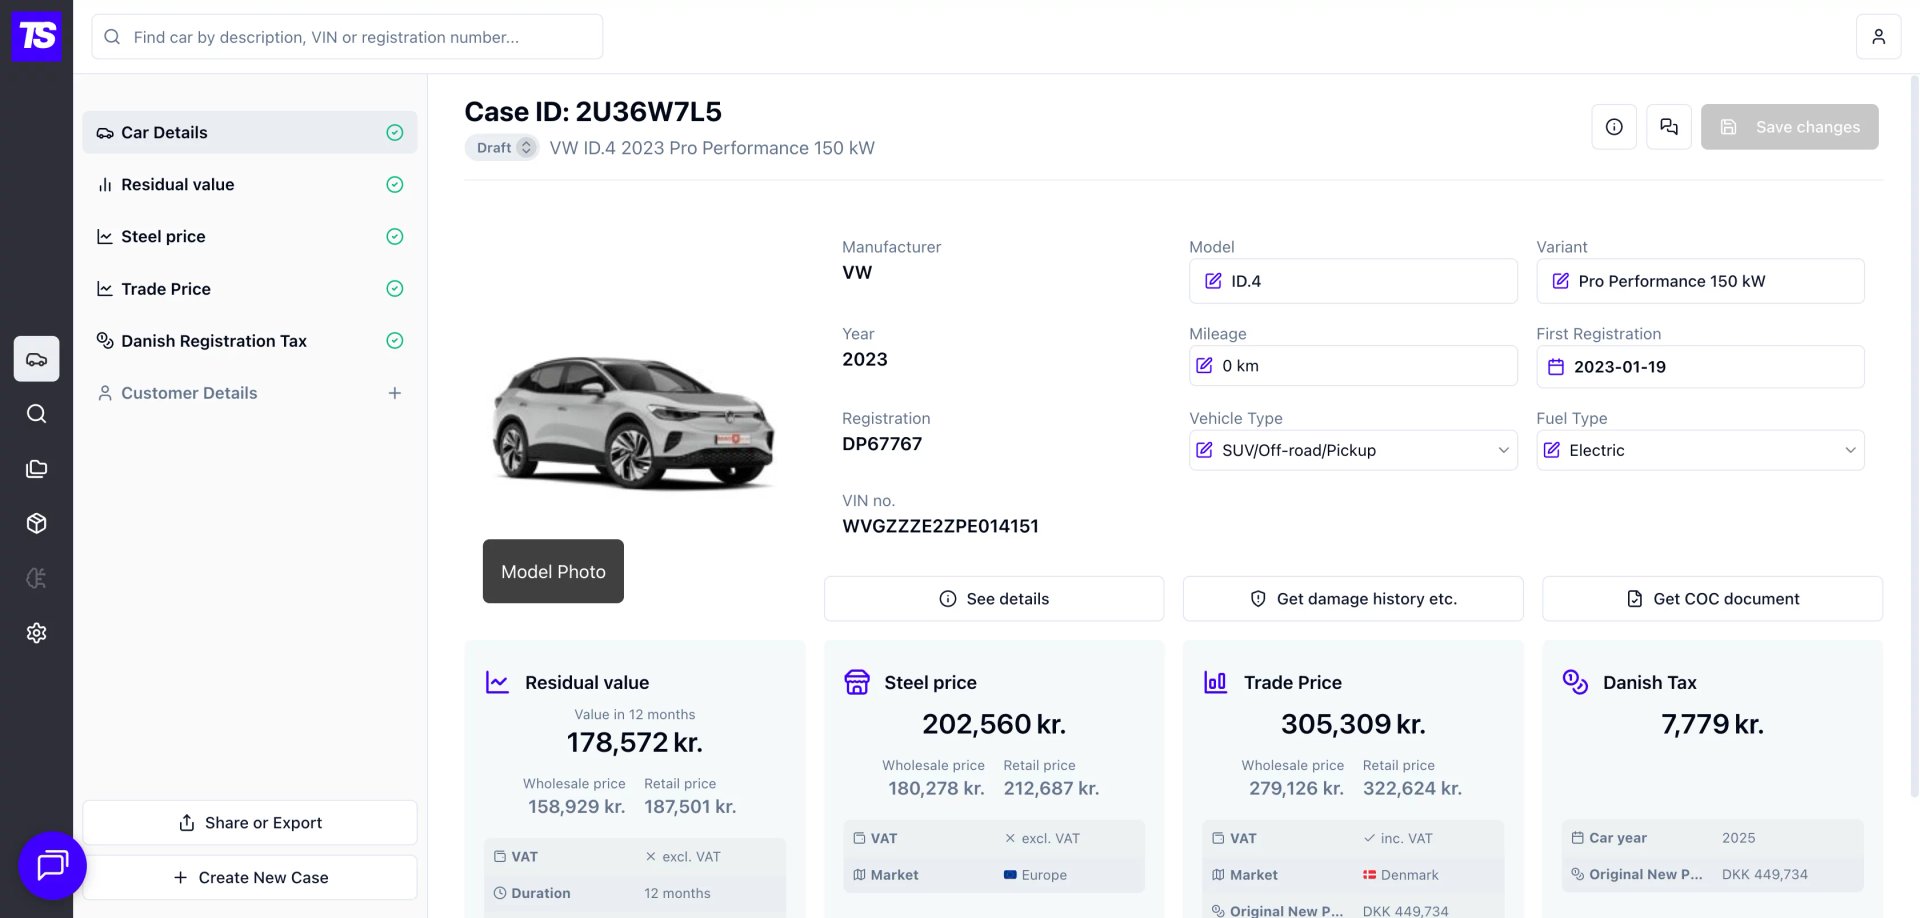Open the search icon in left sidebar
This screenshot has width=1920, height=918.
pyautogui.click(x=37, y=414)
